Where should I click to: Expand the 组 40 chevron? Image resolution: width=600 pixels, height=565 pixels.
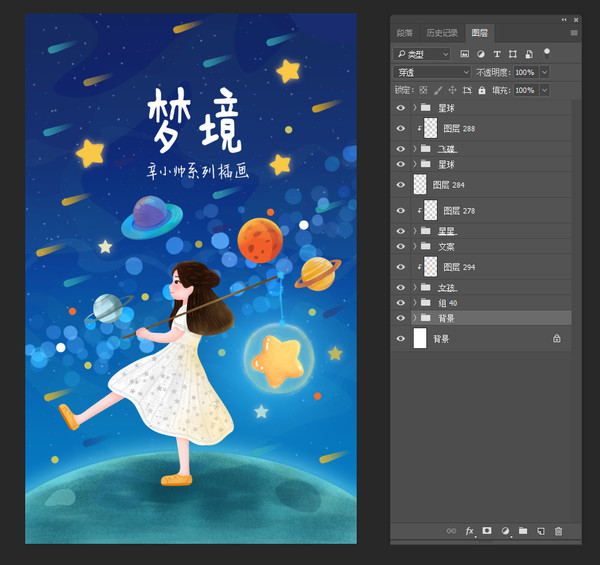pyautogui.click(x=415, y=302)
